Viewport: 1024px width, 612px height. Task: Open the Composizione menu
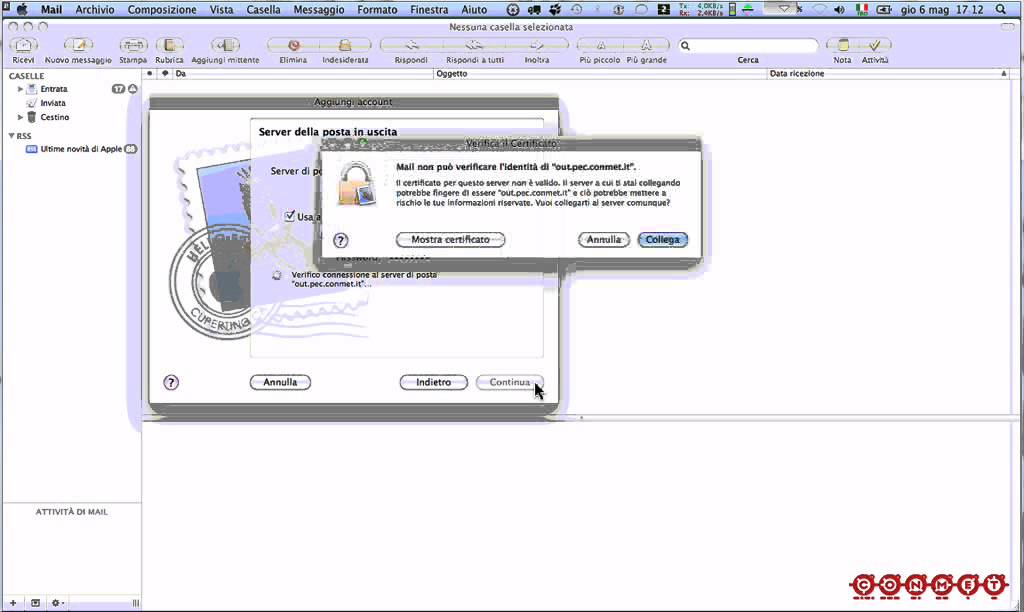162,10
